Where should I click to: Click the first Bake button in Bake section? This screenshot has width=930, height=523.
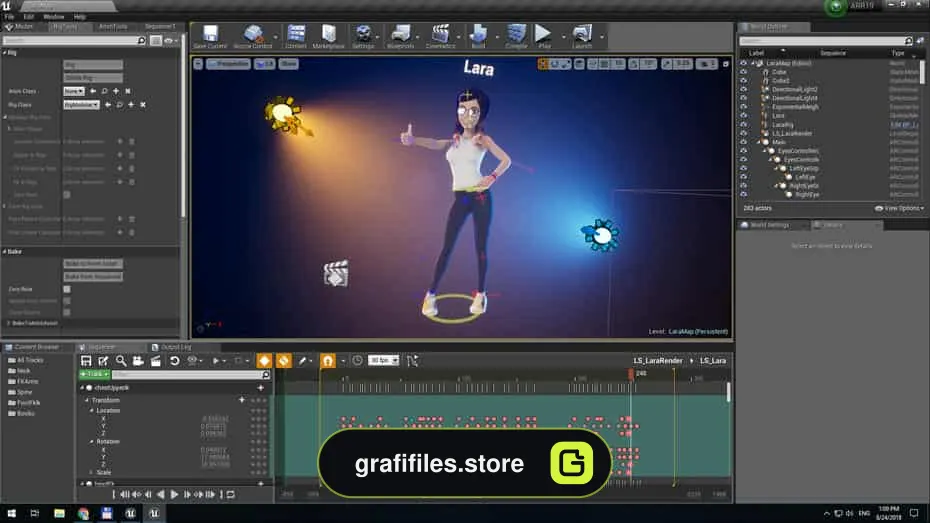[93, 263]
